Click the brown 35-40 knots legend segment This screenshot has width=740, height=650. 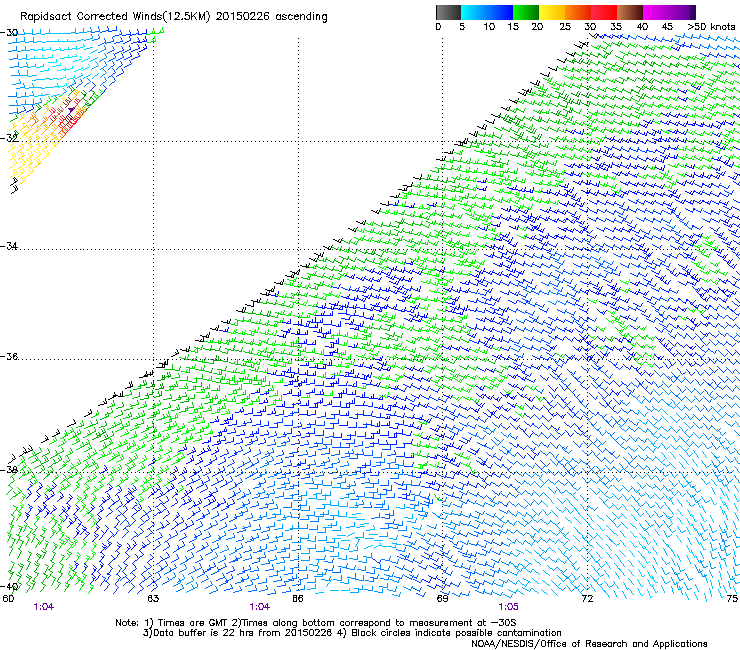point(630,12)
